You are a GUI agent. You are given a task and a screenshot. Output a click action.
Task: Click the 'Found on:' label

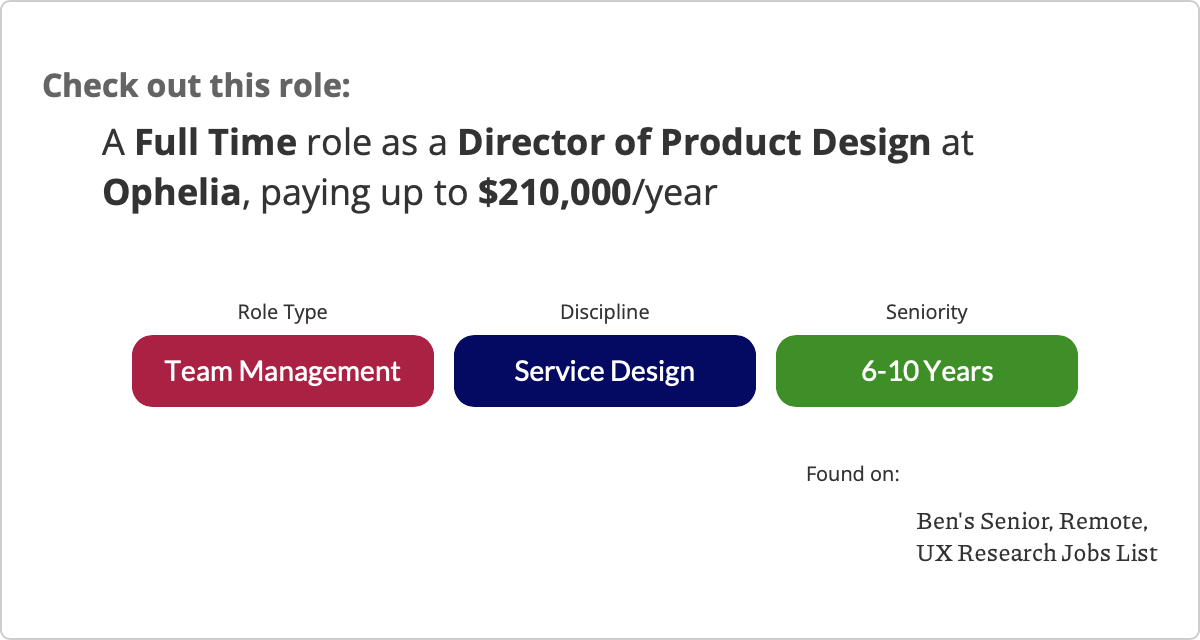tap(853, 473)
